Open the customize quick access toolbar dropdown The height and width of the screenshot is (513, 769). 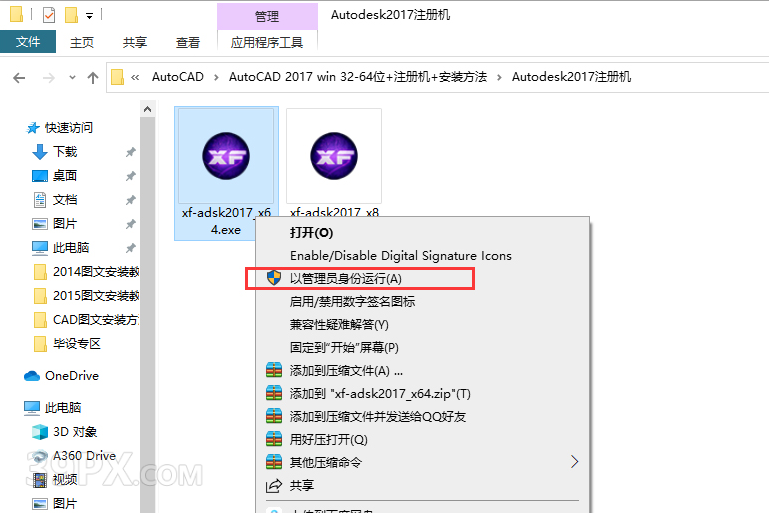coord(89,16)
